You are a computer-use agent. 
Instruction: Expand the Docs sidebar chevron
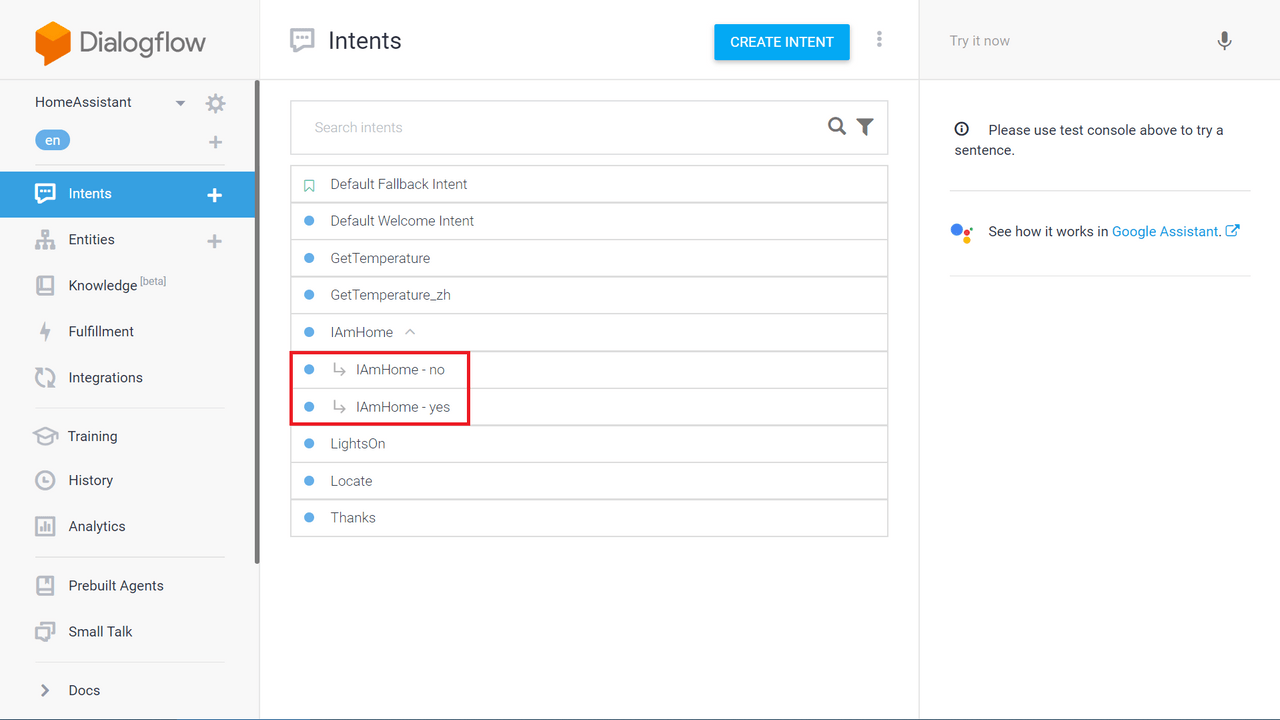pos(45,690)
